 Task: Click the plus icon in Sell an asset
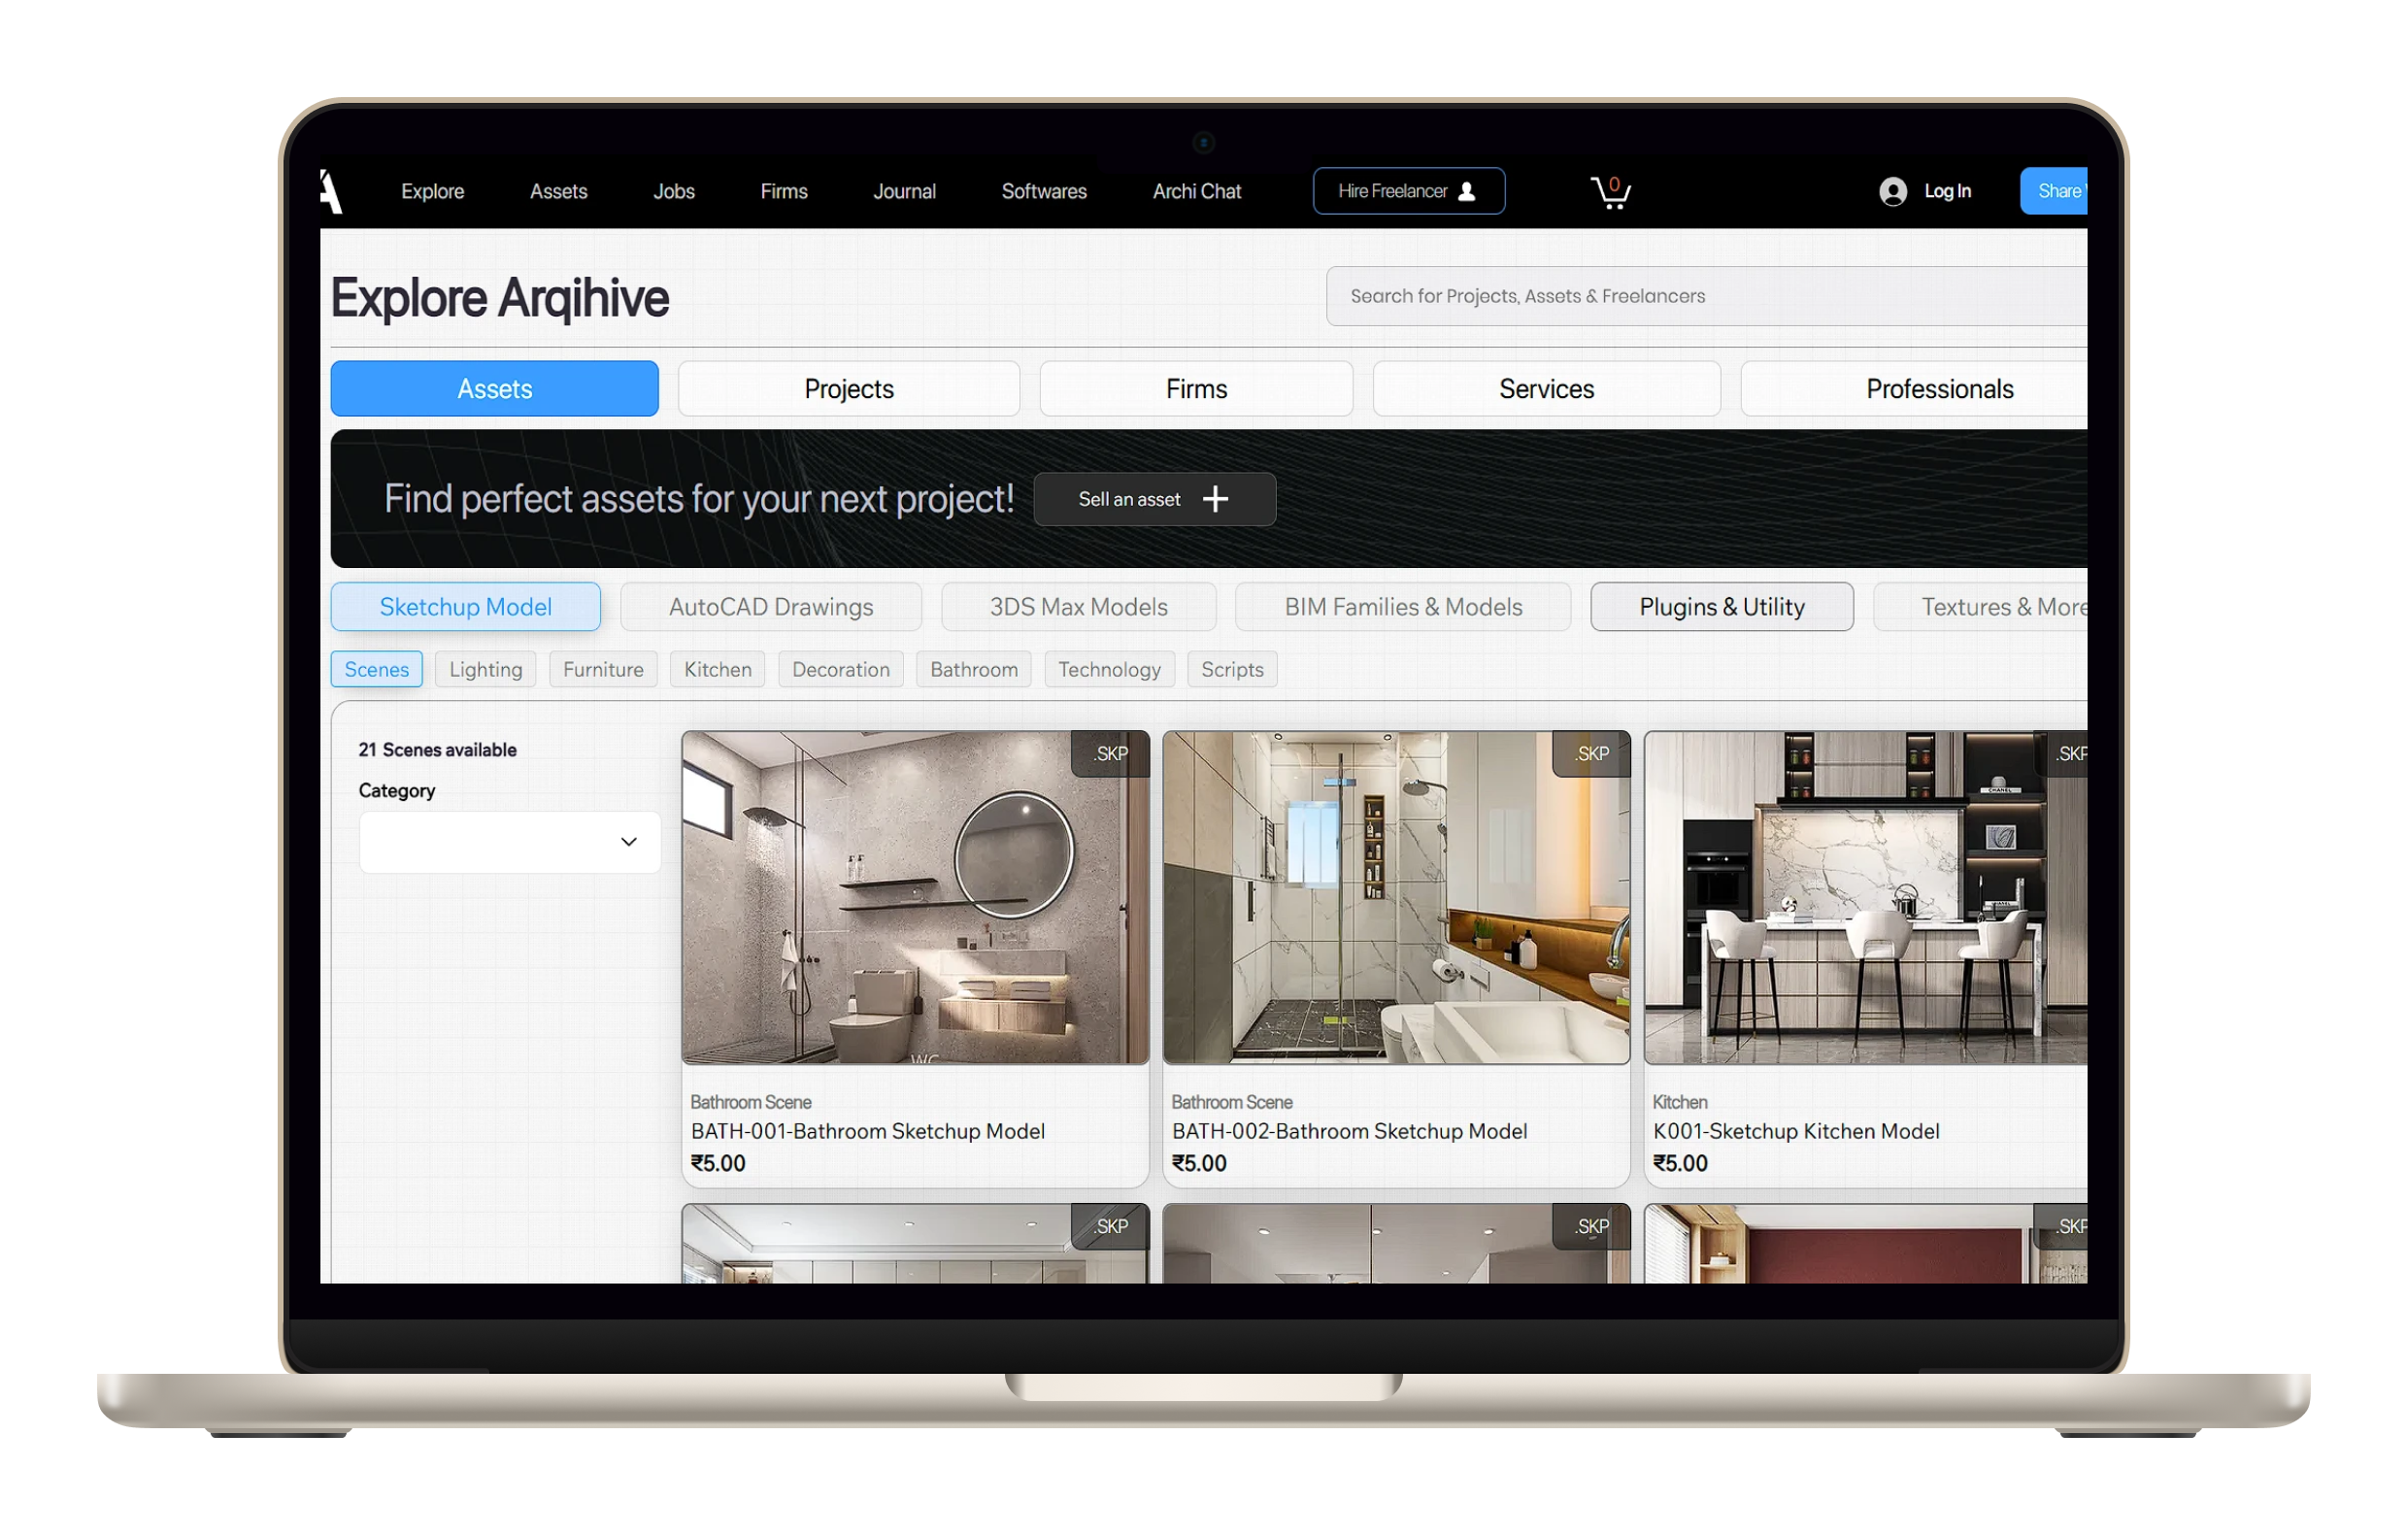click(1215, 499)
